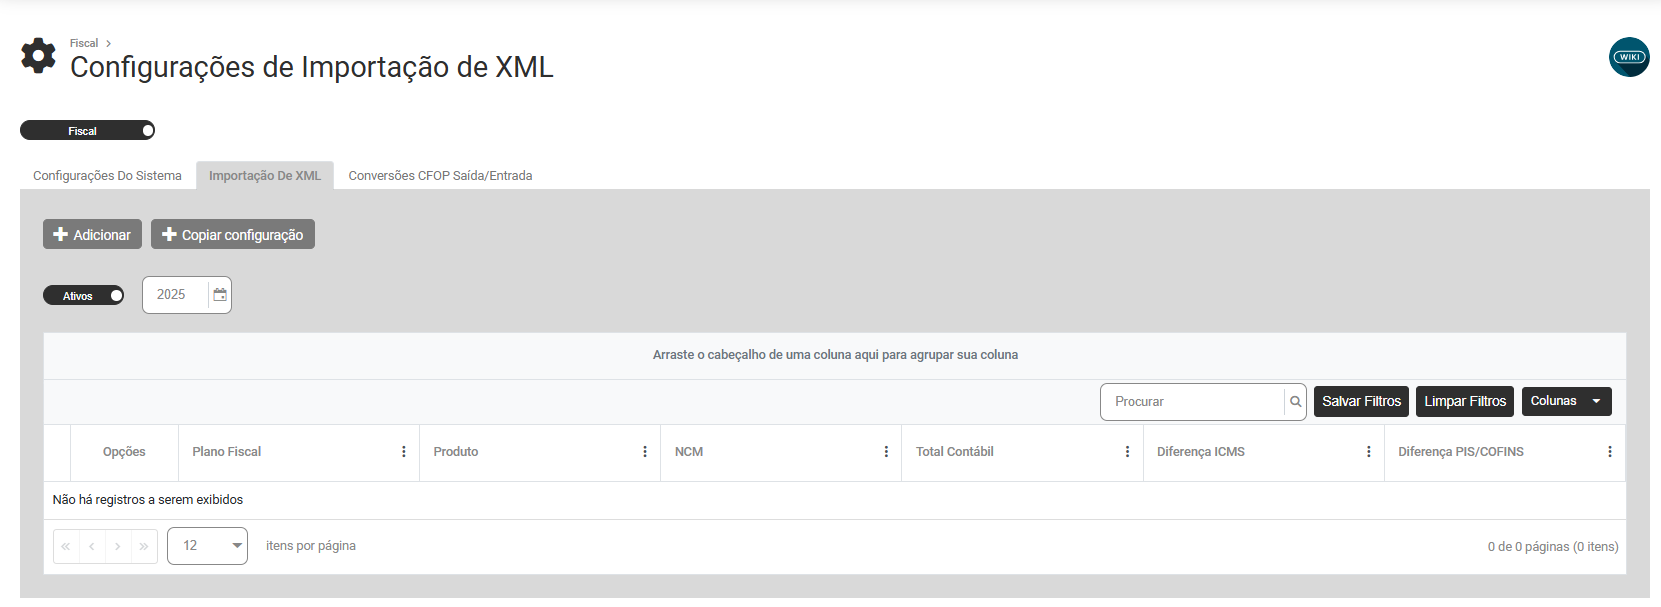
Task: Open items per page dropdown
Action: tap(207, 546)
